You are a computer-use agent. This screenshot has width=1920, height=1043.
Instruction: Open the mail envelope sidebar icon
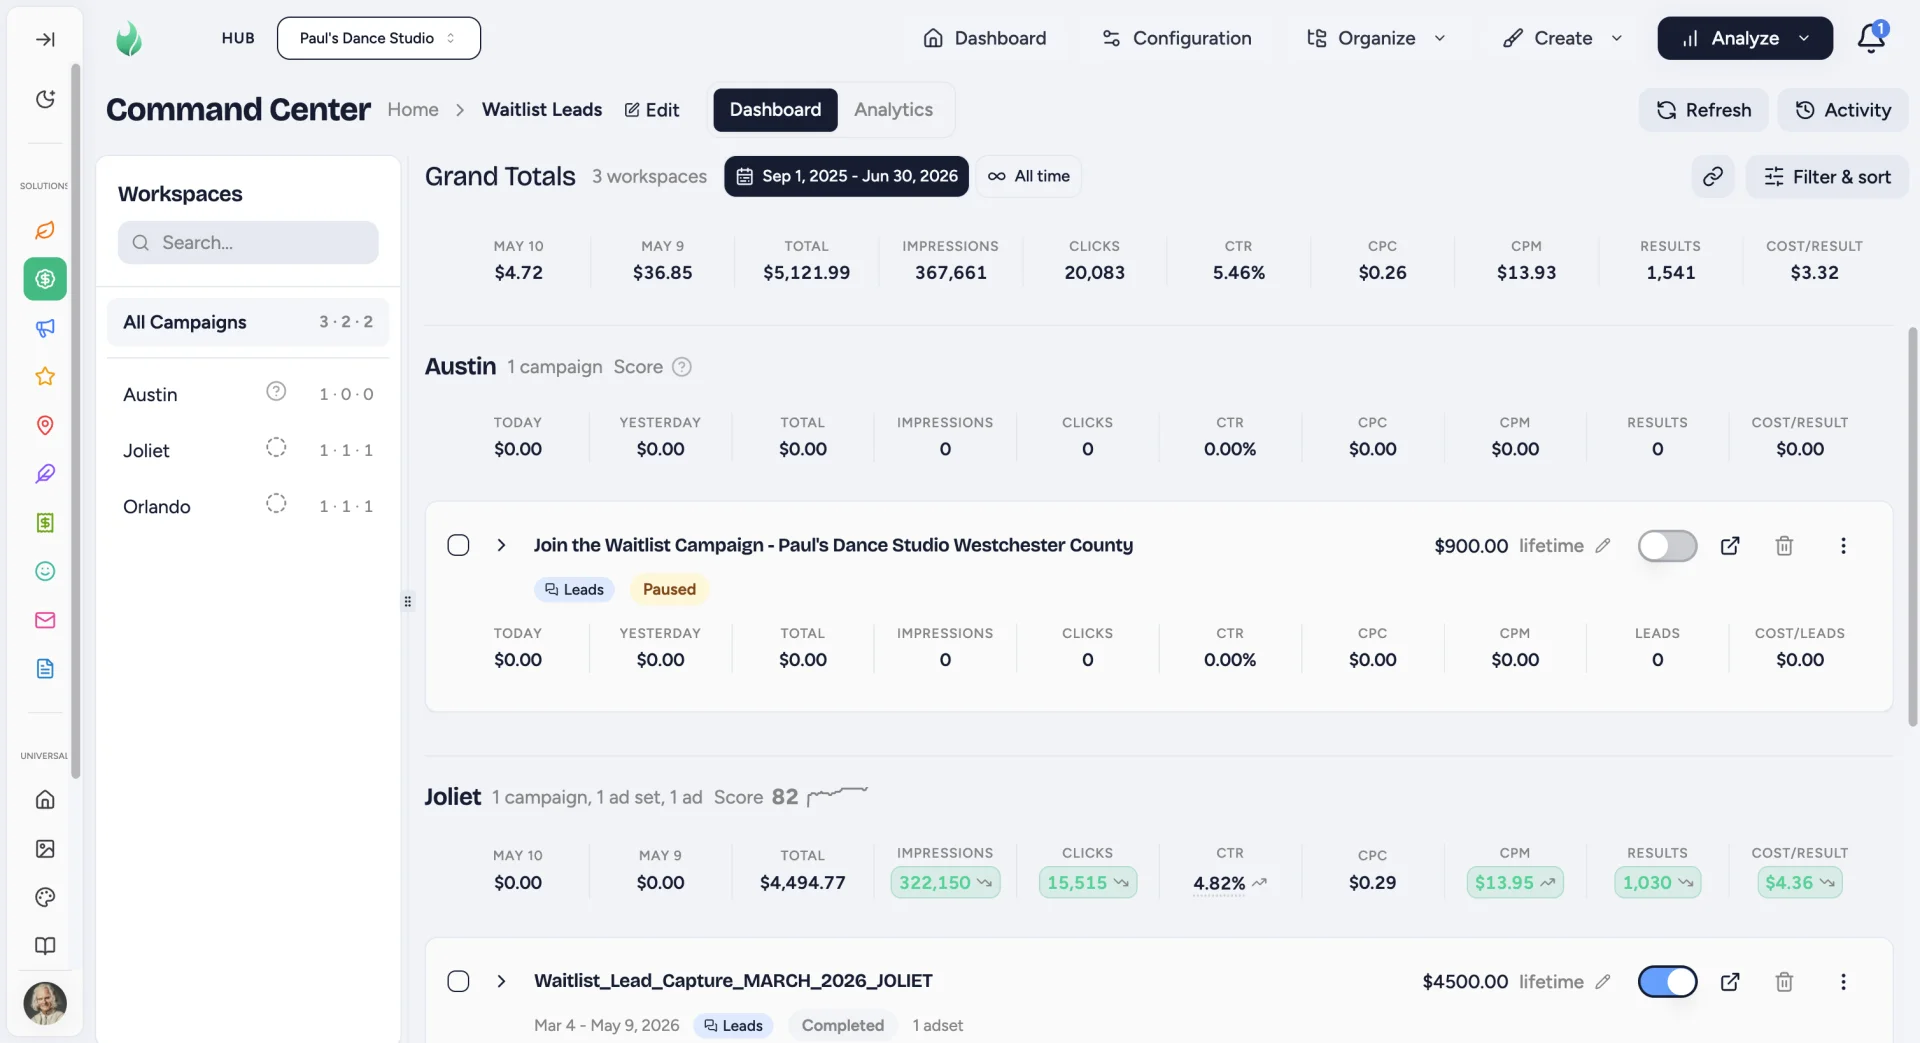45,620
